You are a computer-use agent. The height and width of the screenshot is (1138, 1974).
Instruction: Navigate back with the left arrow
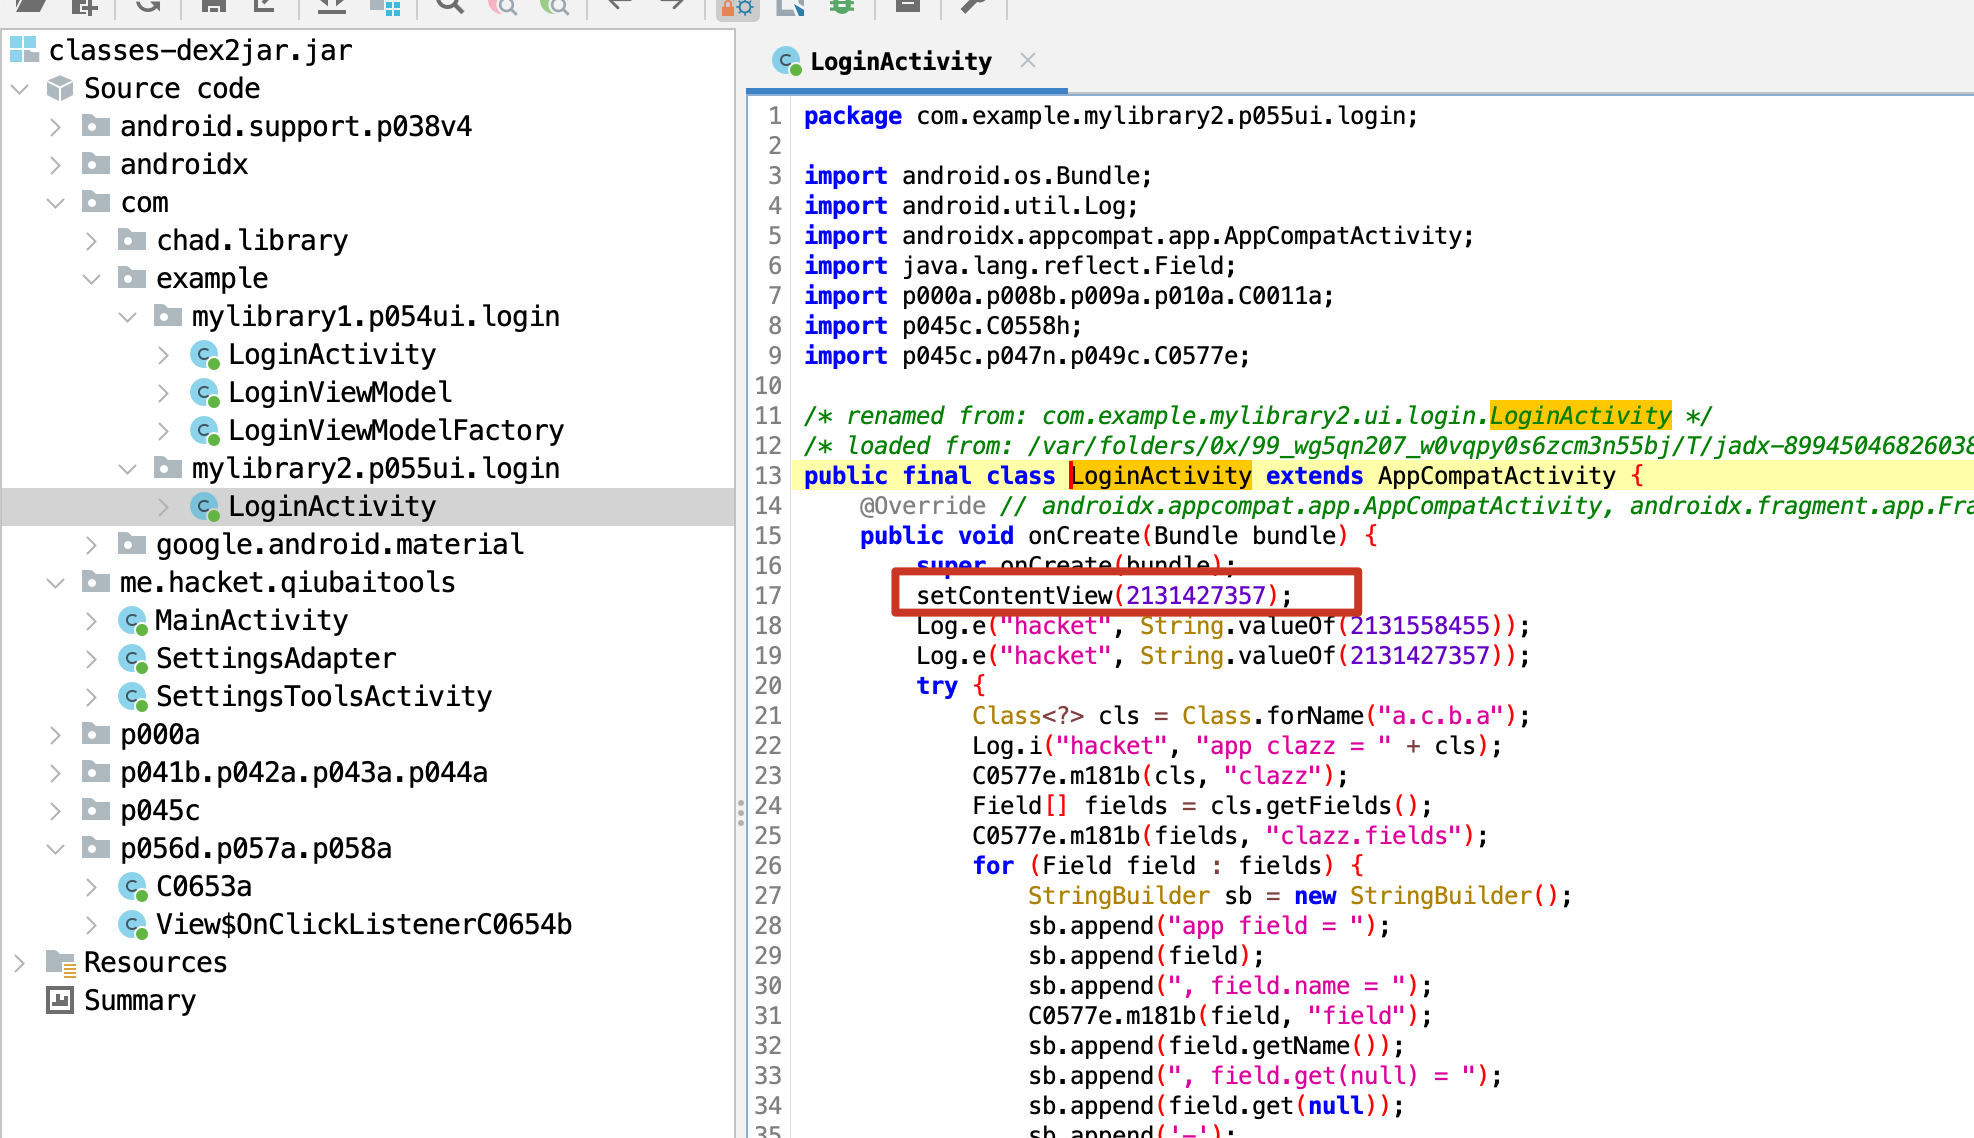click(x=620, y=5)
